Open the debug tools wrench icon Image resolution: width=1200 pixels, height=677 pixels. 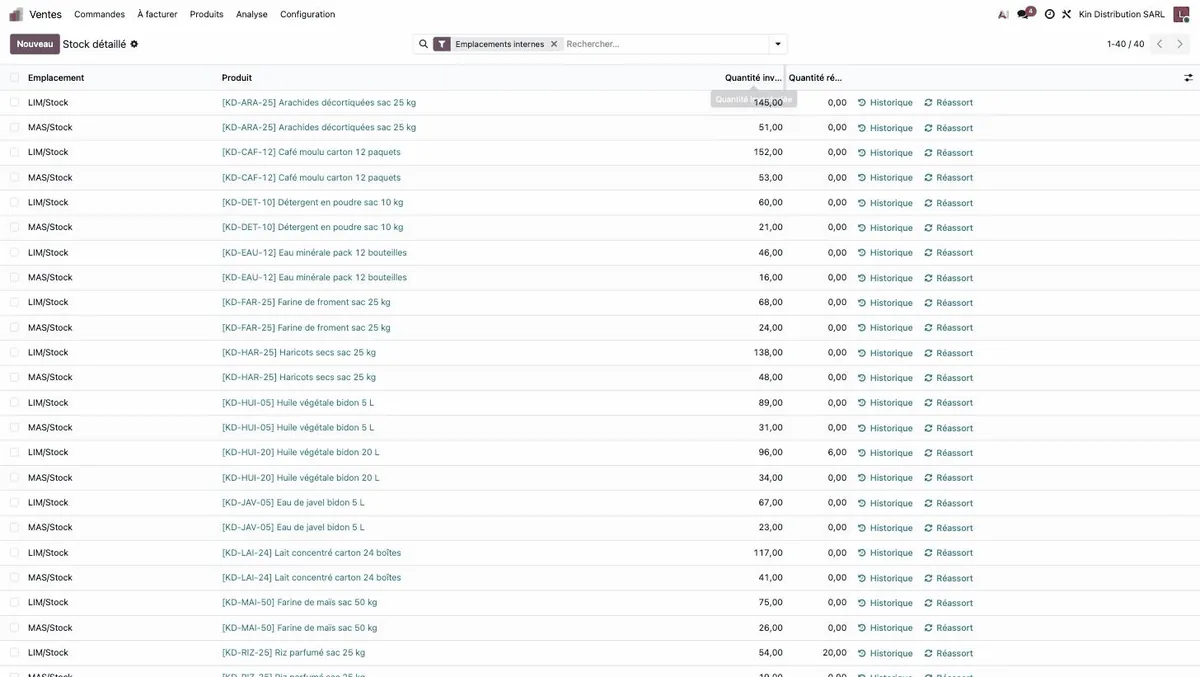tap(1066, 14)
